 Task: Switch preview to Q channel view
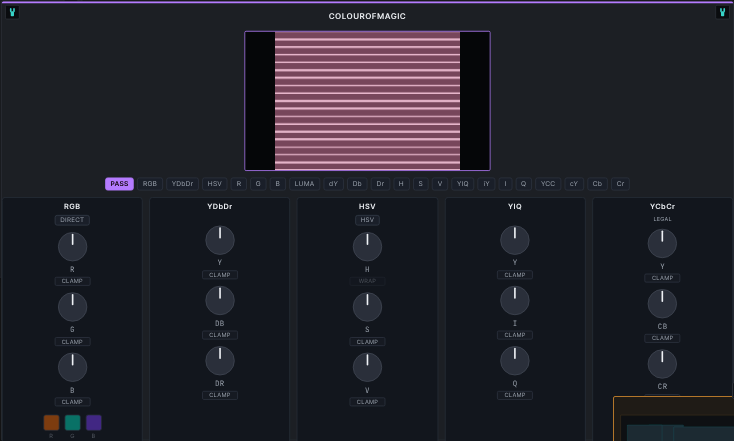pyautogui.click(x=524, y=184)
